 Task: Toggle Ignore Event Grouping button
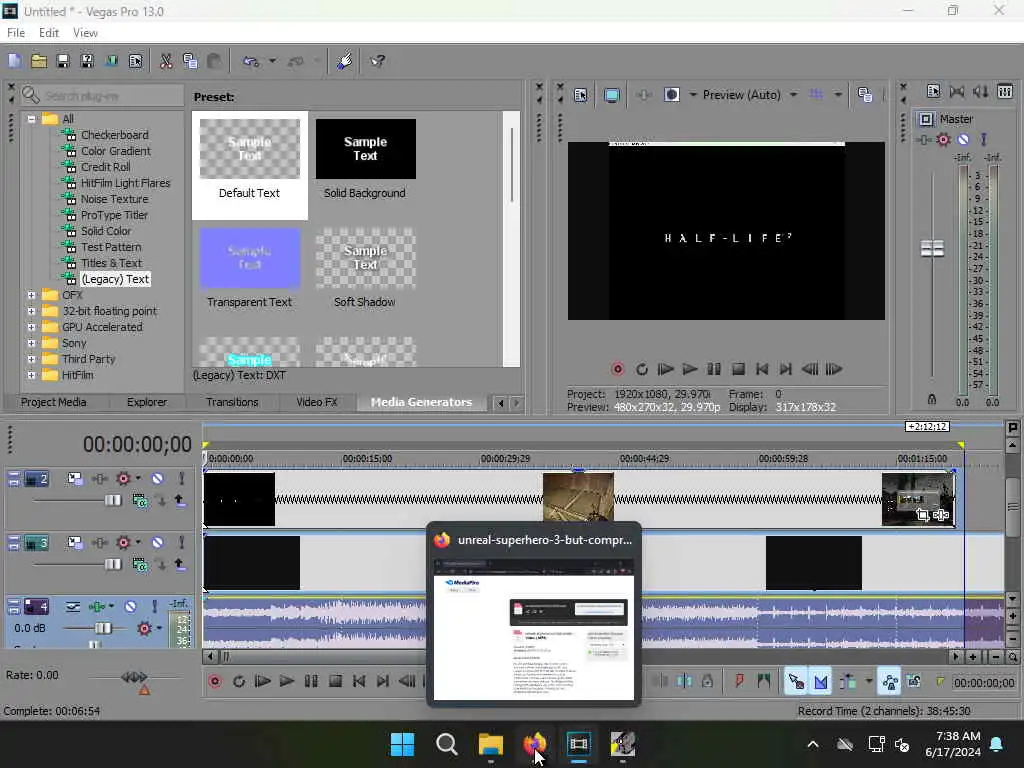(914, 682)
